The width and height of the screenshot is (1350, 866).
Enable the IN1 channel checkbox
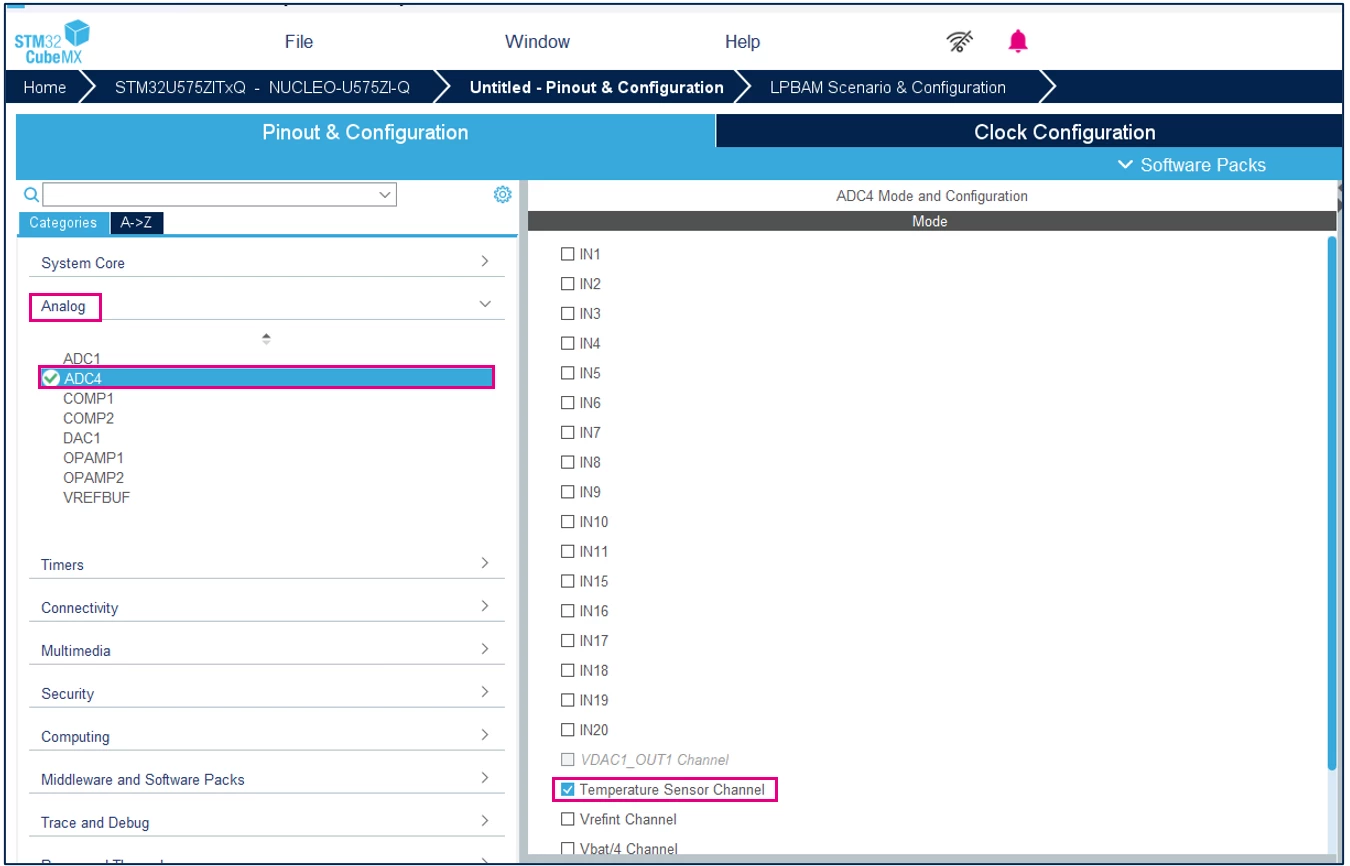[x=568, y=254]
